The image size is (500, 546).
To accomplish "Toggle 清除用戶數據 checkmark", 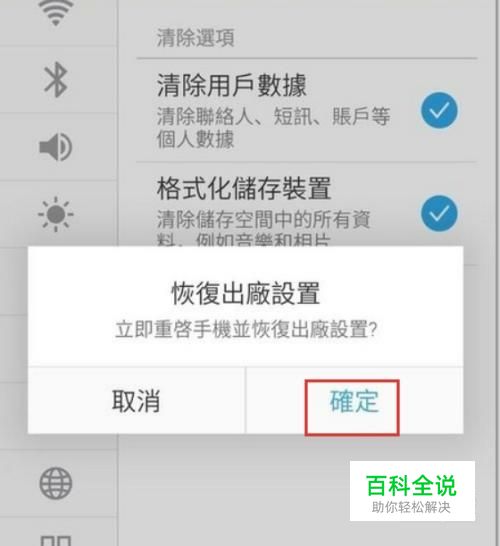I will (x=439, y=110).
